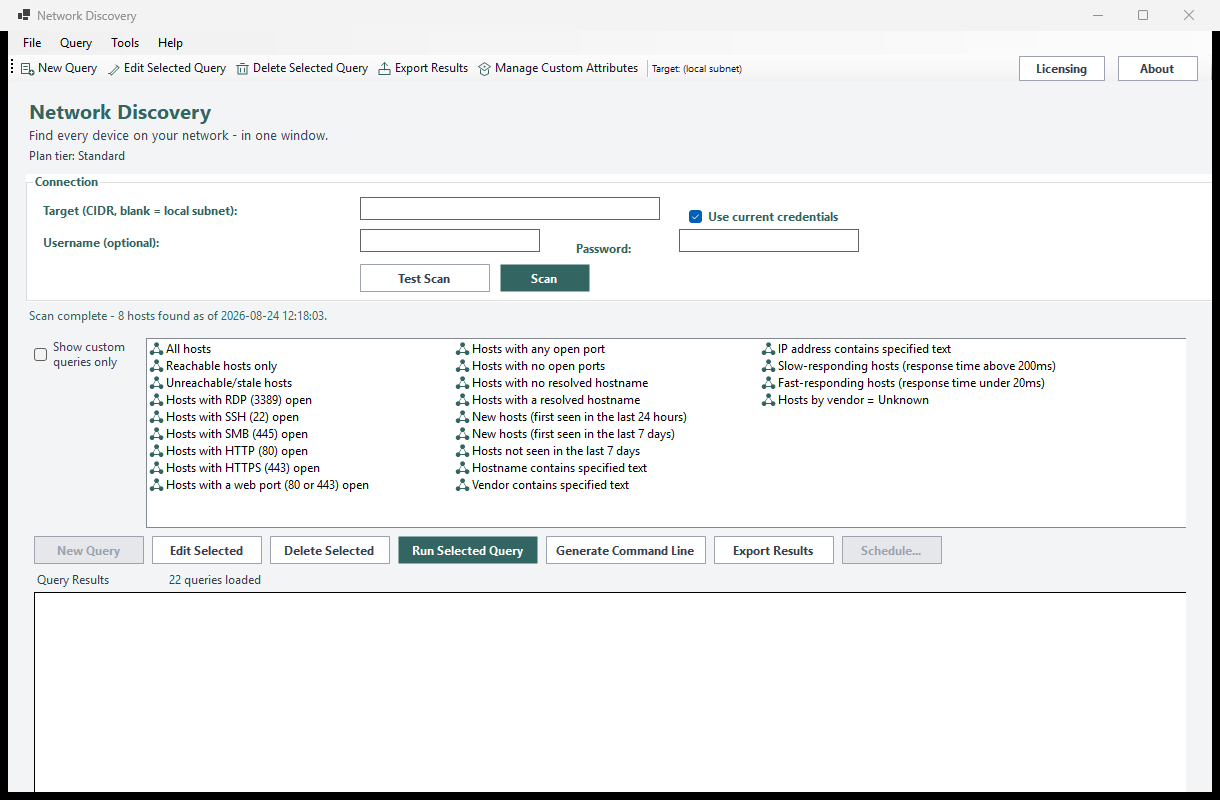Viewport: 1220px width, 800px height.
Task: Open the Tools menu
Action: click(125, 43)
